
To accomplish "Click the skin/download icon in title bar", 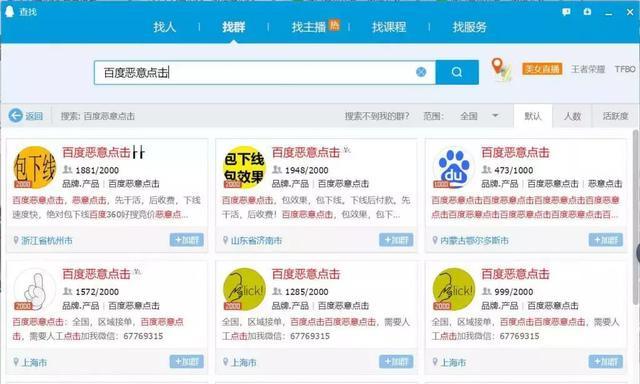I will coord(587,11).
